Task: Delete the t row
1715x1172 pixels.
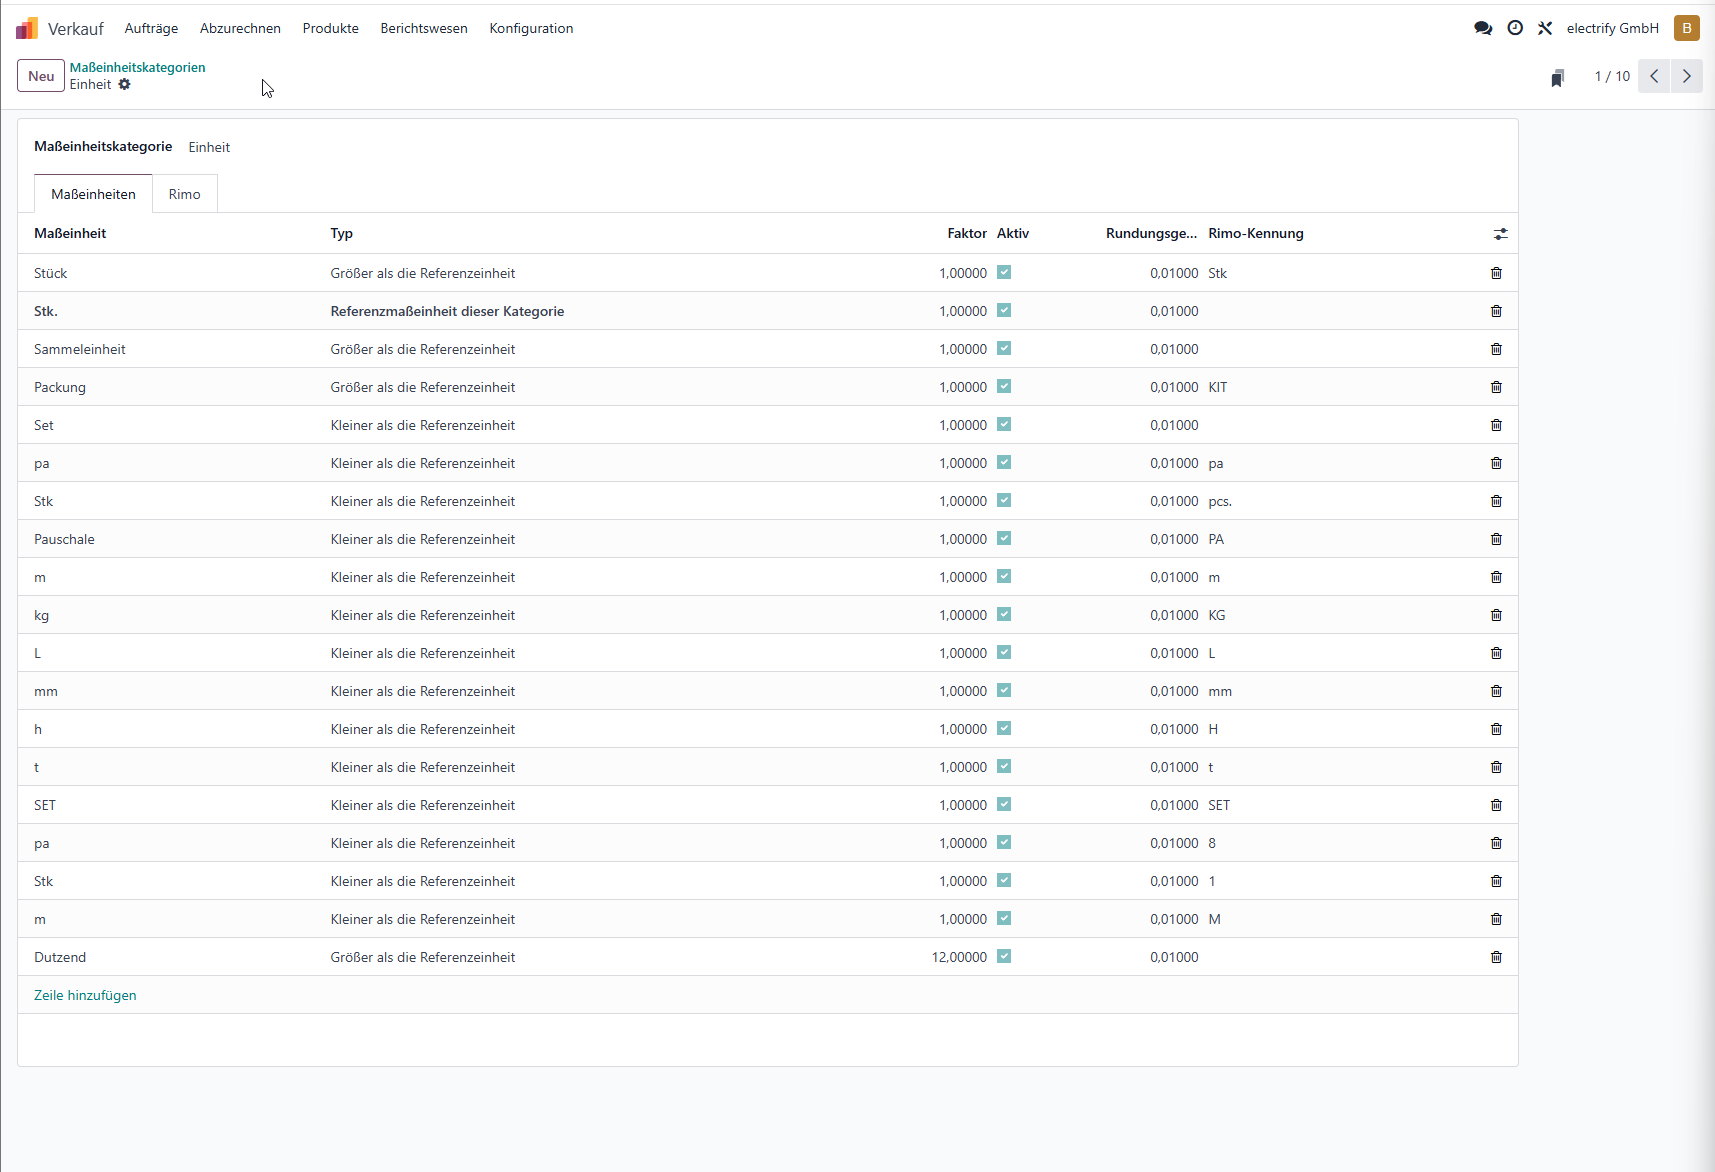Action: point(1496,767)
